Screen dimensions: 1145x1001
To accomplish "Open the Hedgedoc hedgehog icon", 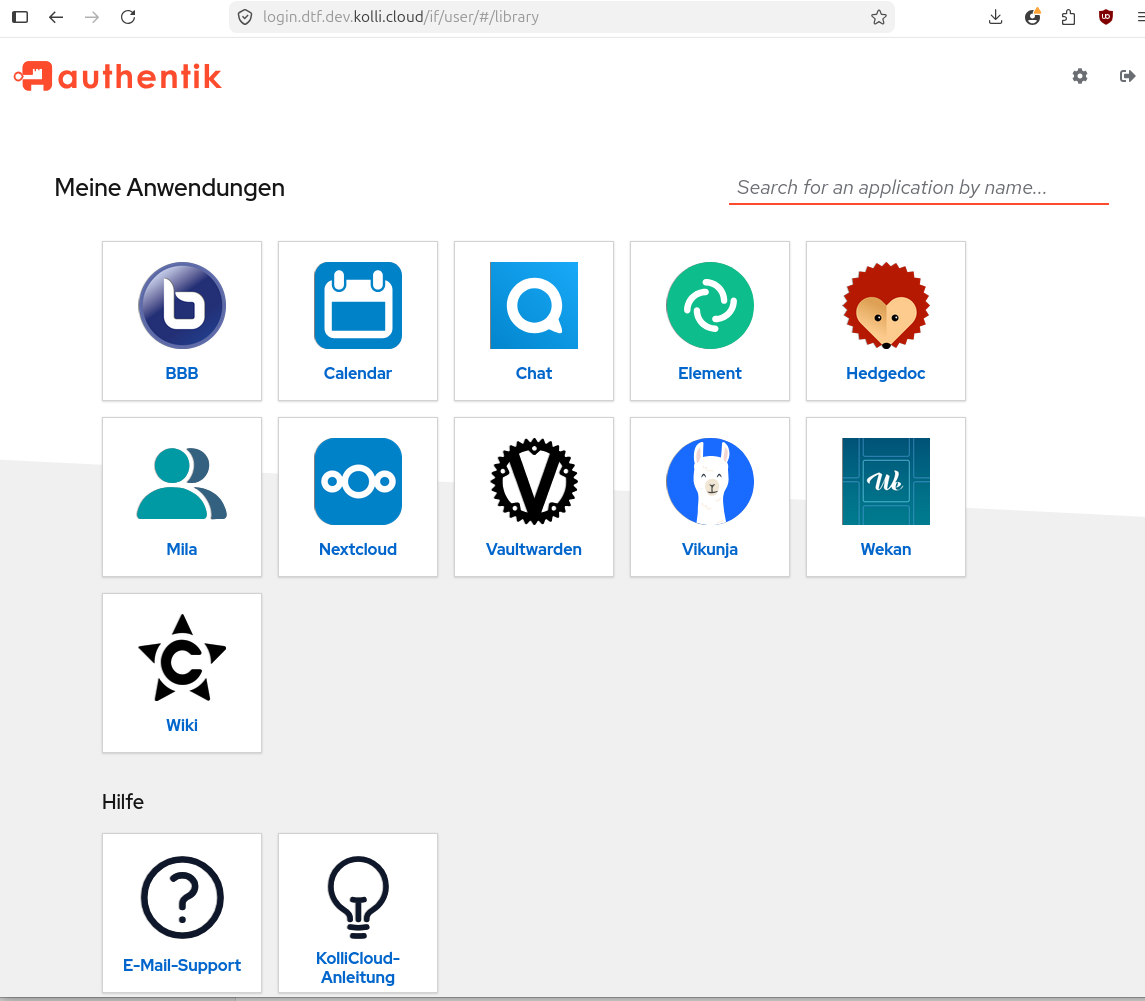I will (x=886, y=305).
